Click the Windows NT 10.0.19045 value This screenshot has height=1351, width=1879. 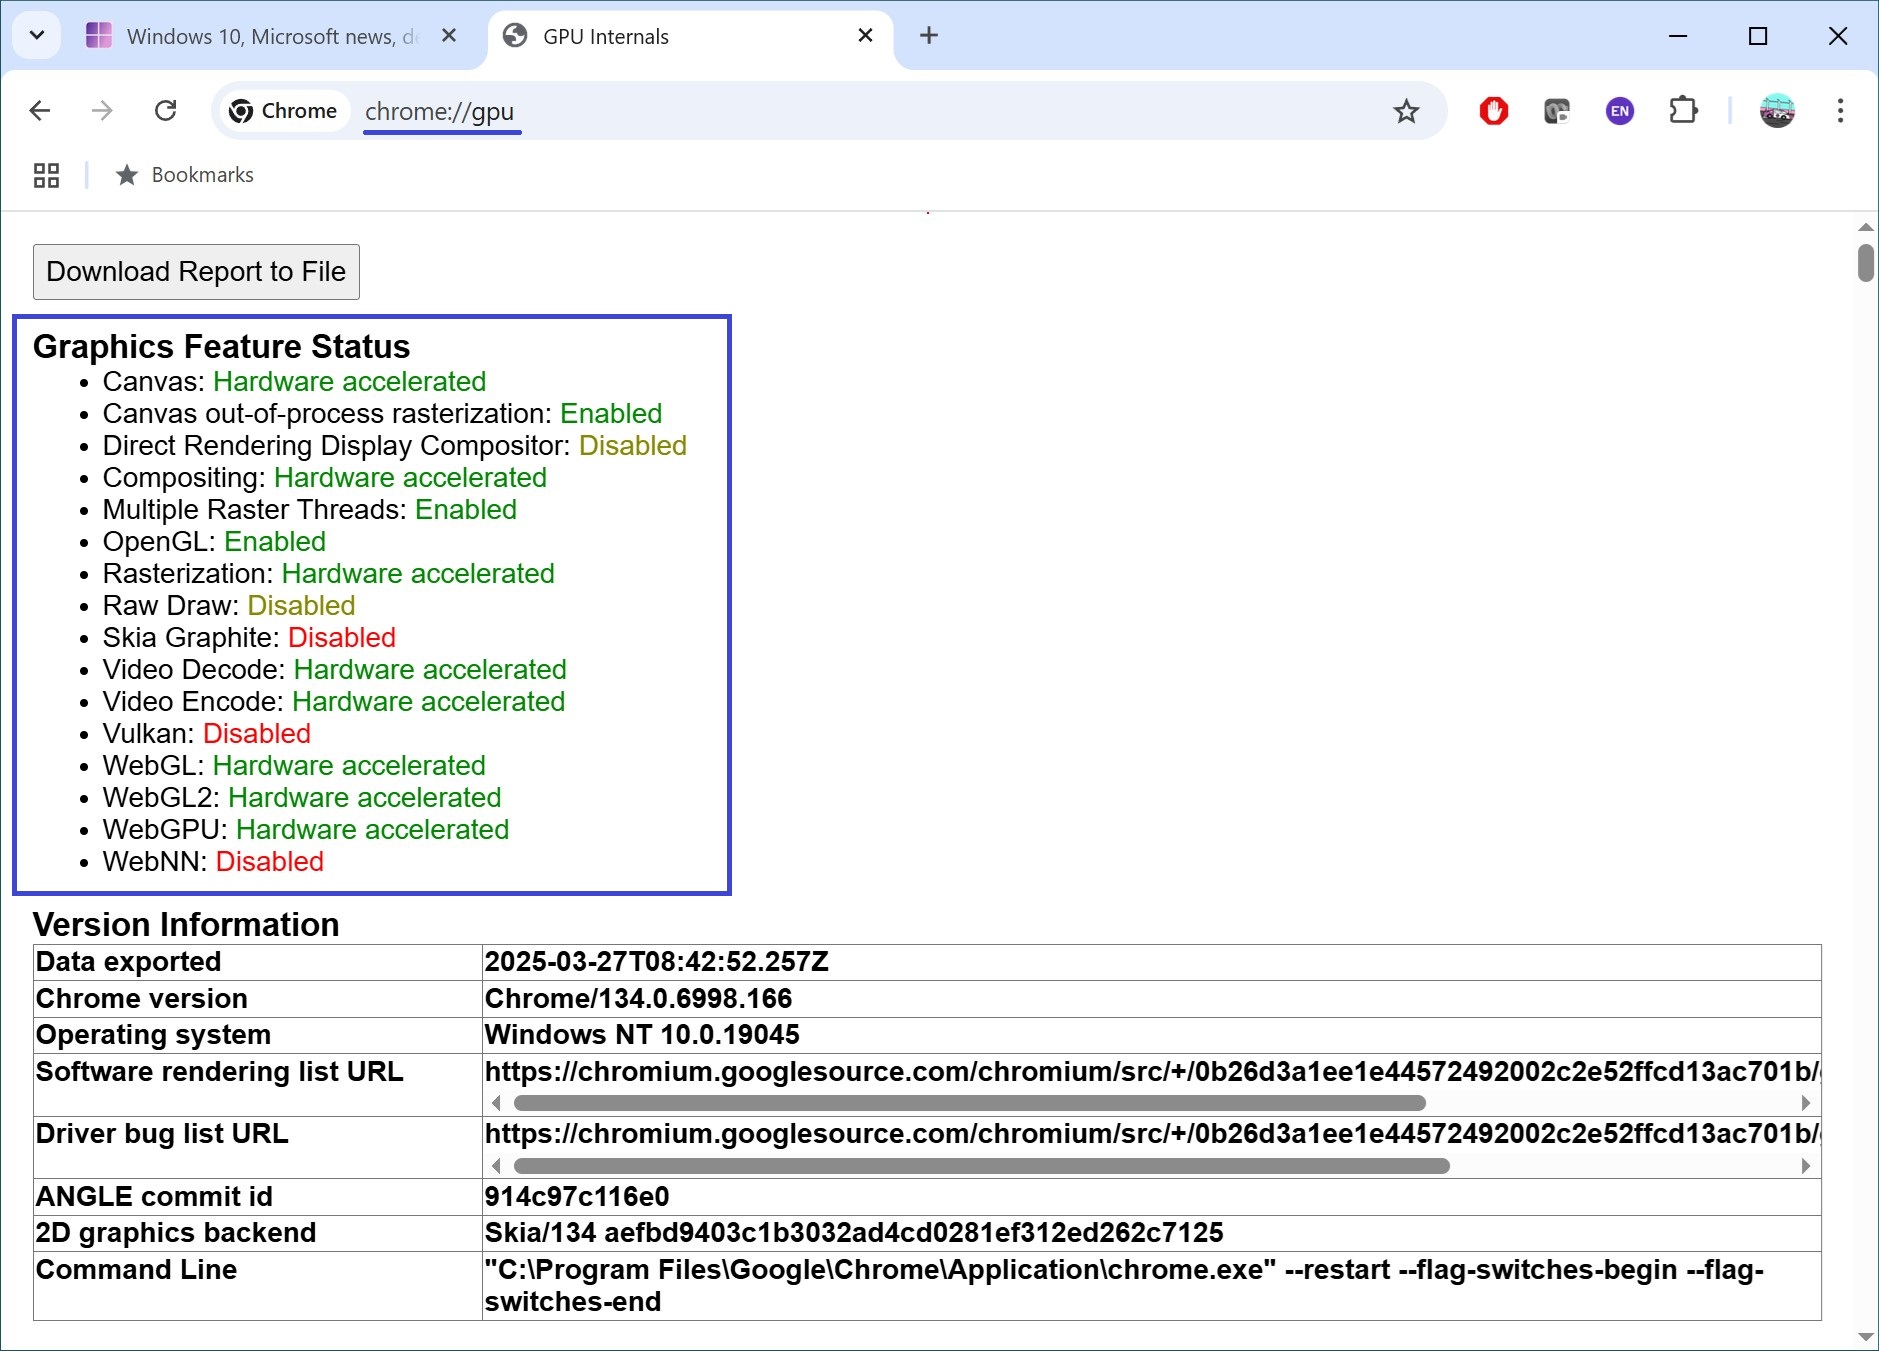[642, 1035]
